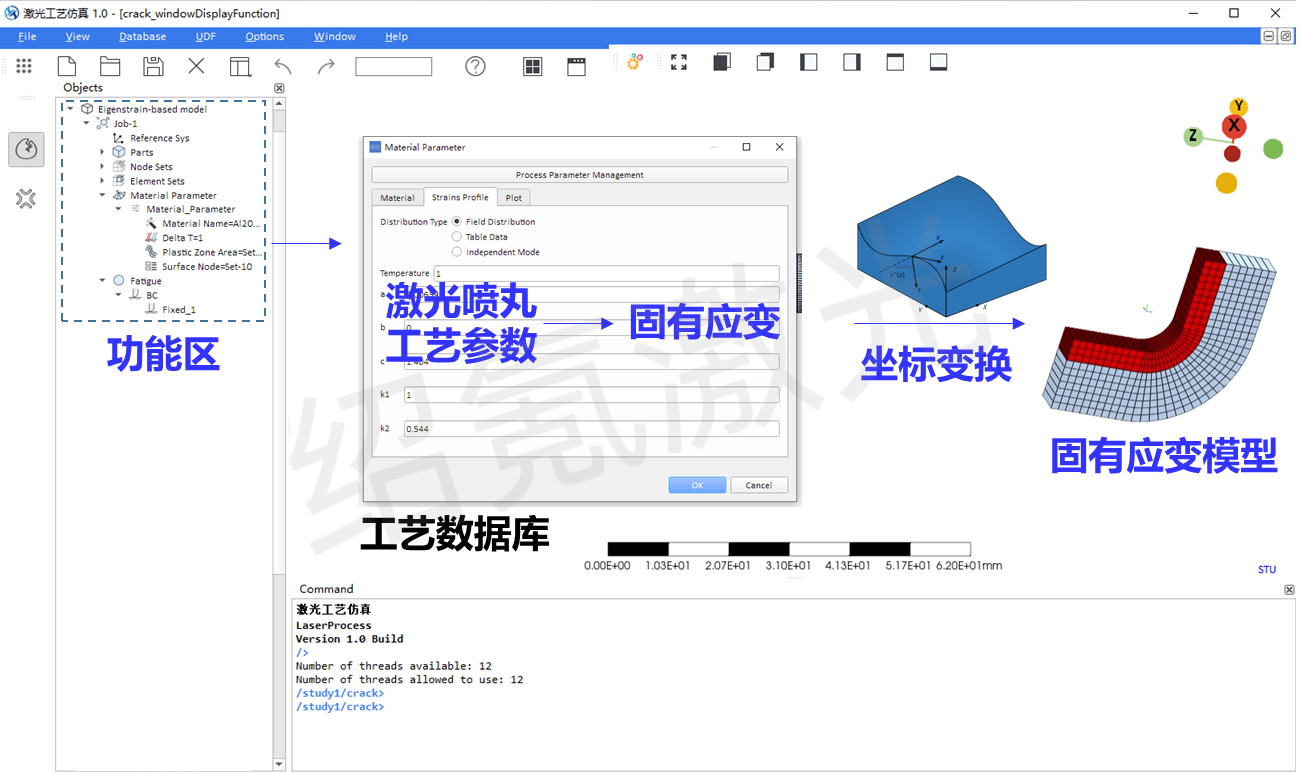Expand the Parts tree node
Screen dimensions: 1302x773
(104, 152)
